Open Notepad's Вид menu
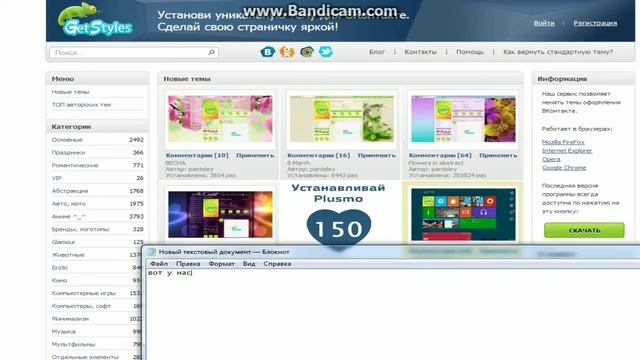Image resolution: width=640 pixels, height=360 pixels. [x=249, y=264]
